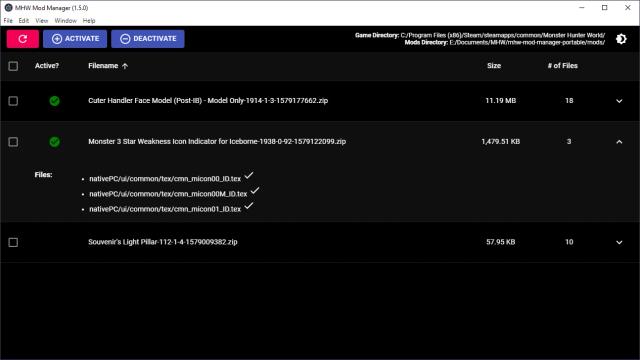Toggle the dark/light theme brightness icon
The width and height of the screenshot is (640, 360).
(x=621, y=39)
